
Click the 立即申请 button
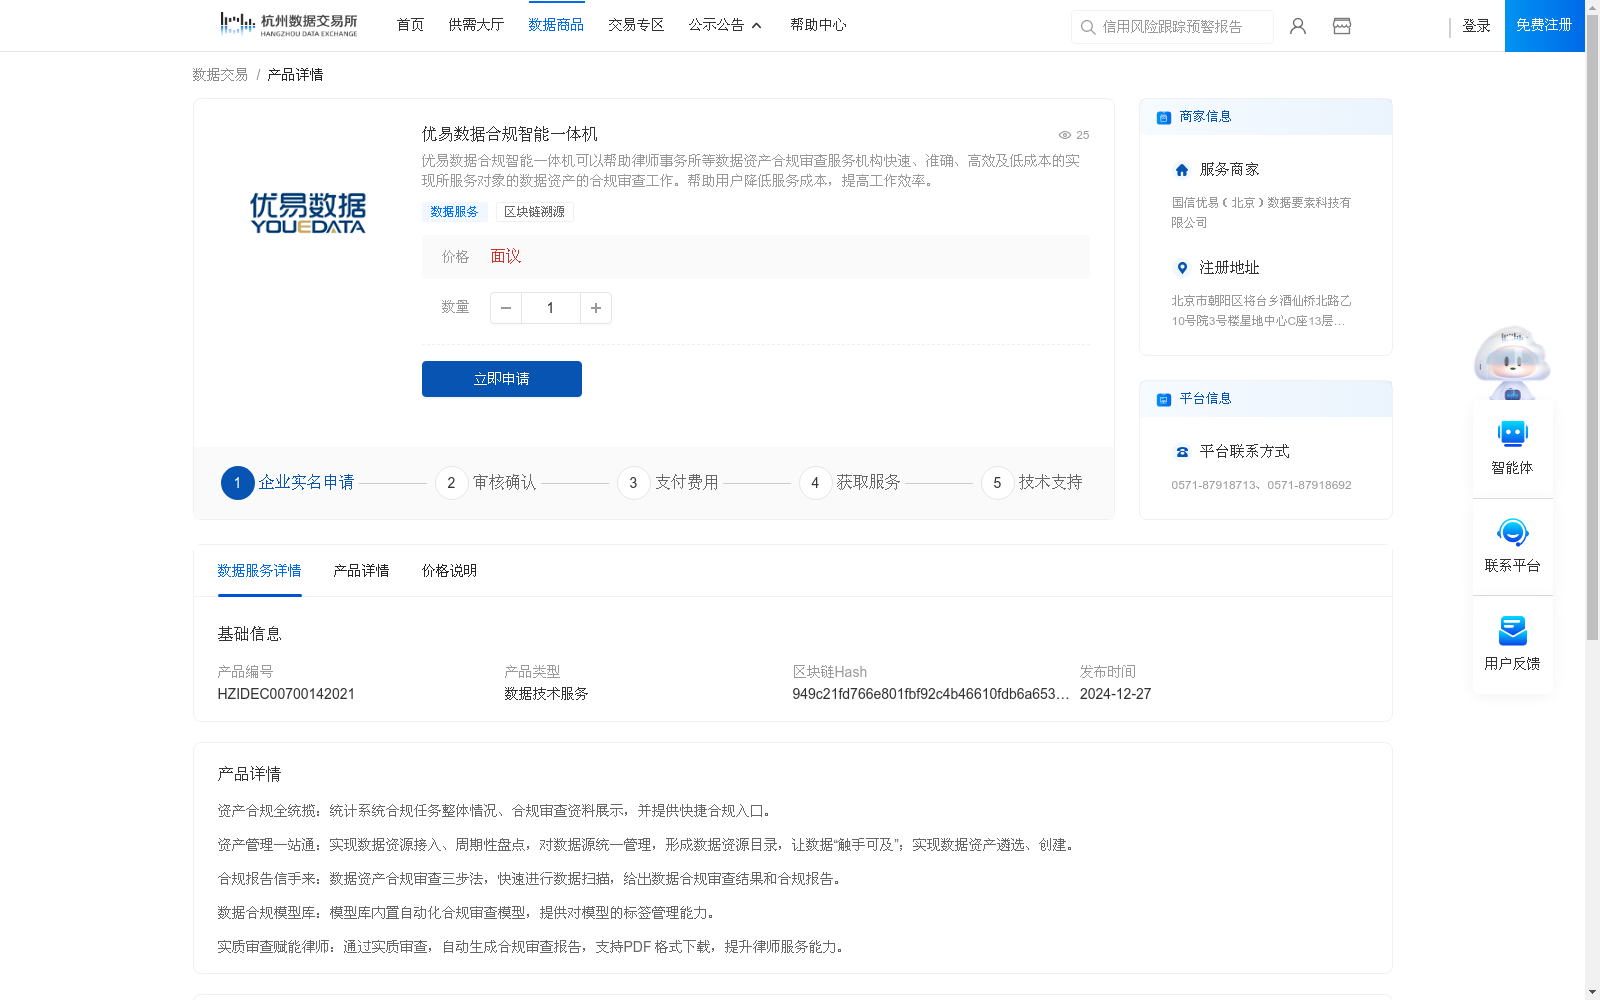[x=502, y=379]
